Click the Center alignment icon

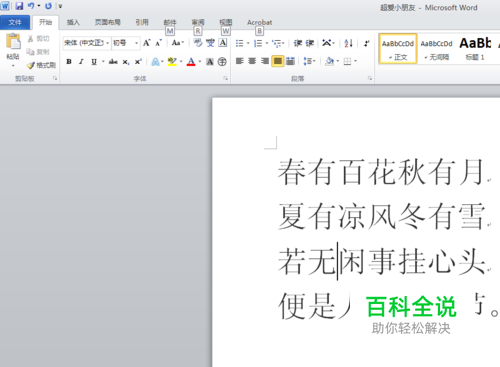click(252, 61)
